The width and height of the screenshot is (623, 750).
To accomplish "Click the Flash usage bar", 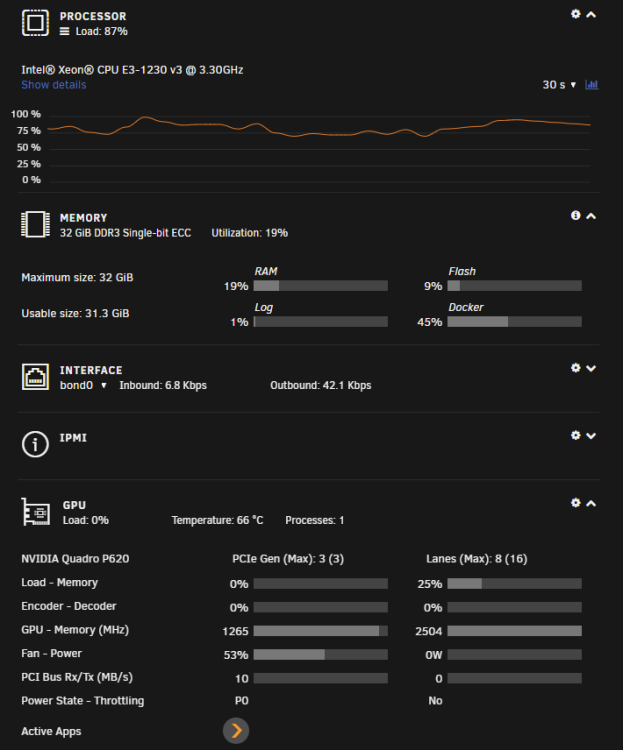I will tap(515, 286).
